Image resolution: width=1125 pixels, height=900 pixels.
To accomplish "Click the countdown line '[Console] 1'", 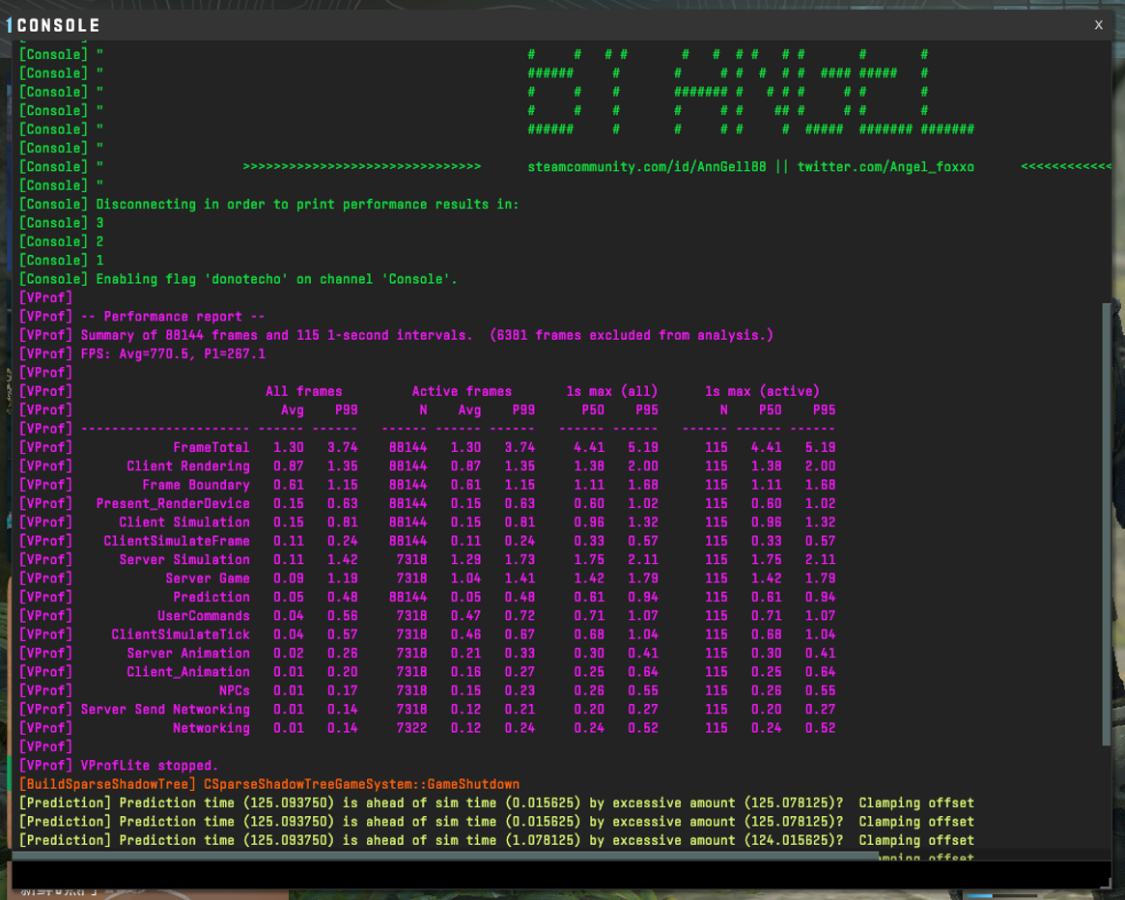I will click(61, 260).
